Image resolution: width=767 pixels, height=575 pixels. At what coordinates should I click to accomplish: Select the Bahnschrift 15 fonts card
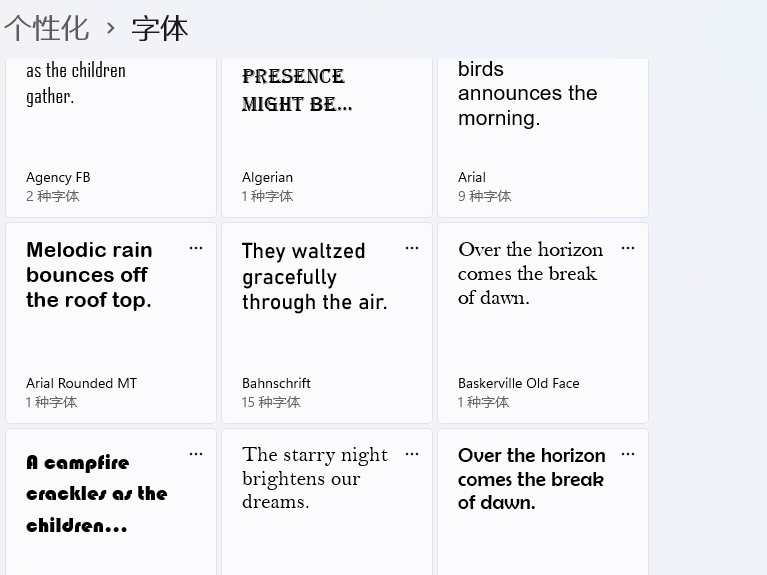coord(327,323)
